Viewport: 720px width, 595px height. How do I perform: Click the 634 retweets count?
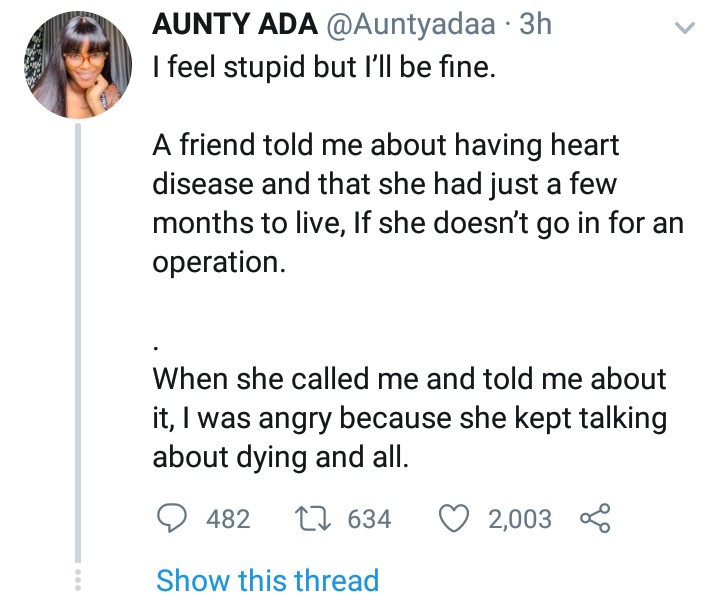(x=368, y=519)
